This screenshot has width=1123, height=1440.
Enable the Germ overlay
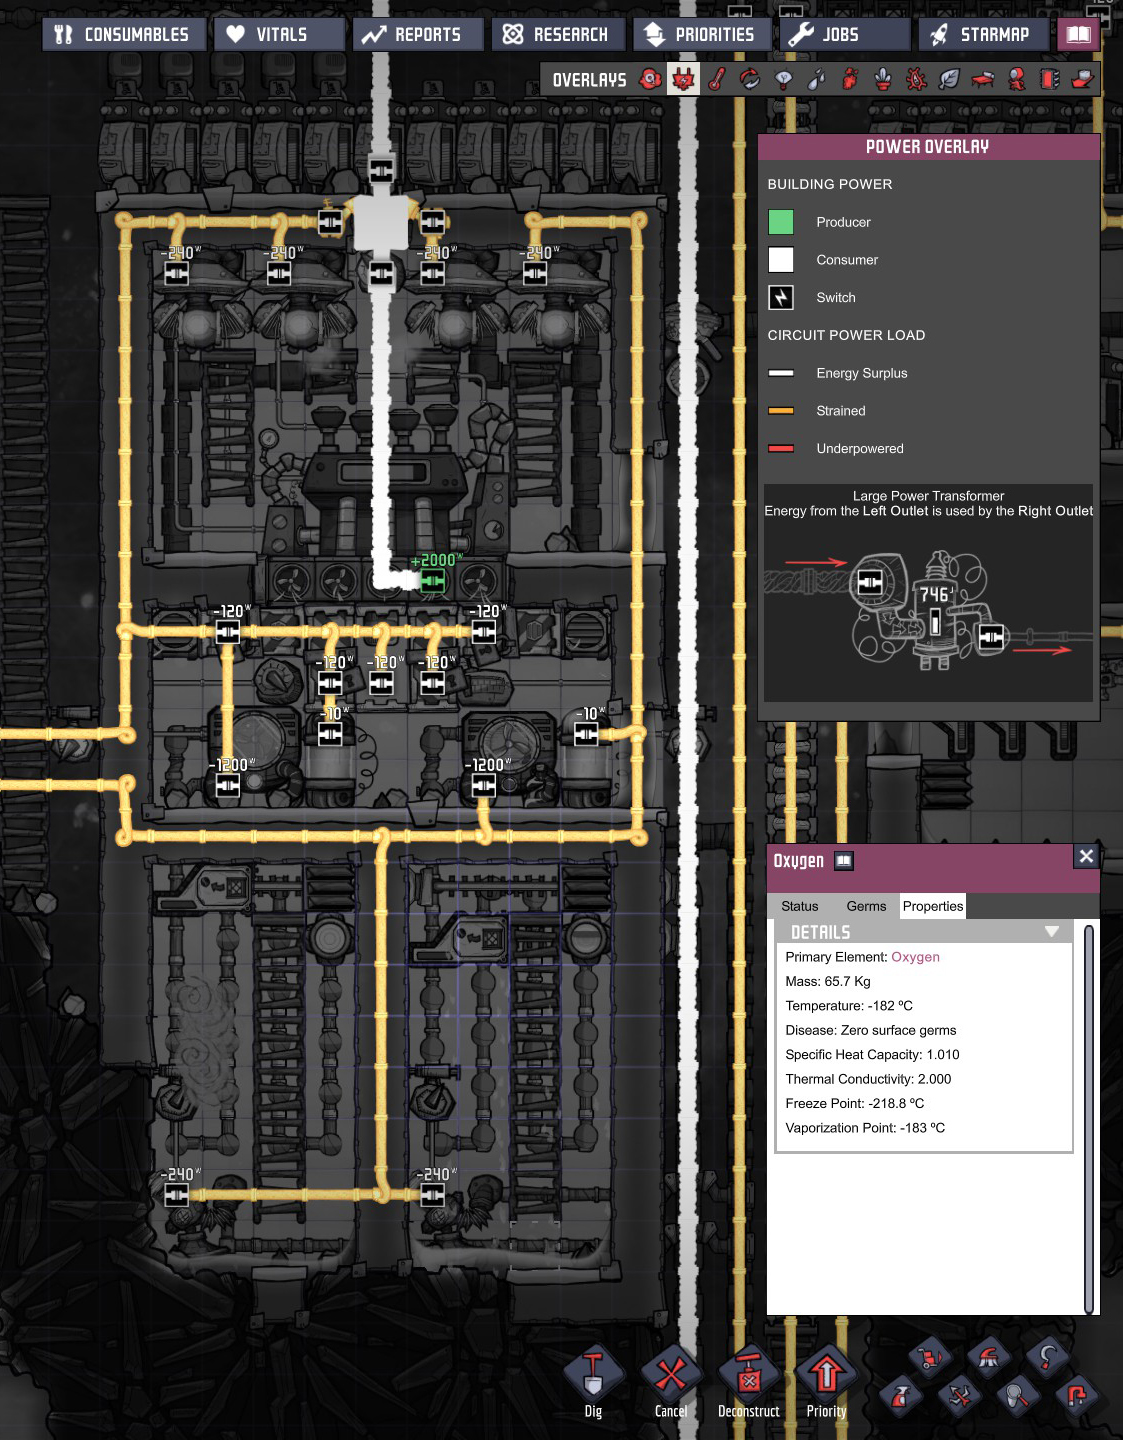(916, 80)
